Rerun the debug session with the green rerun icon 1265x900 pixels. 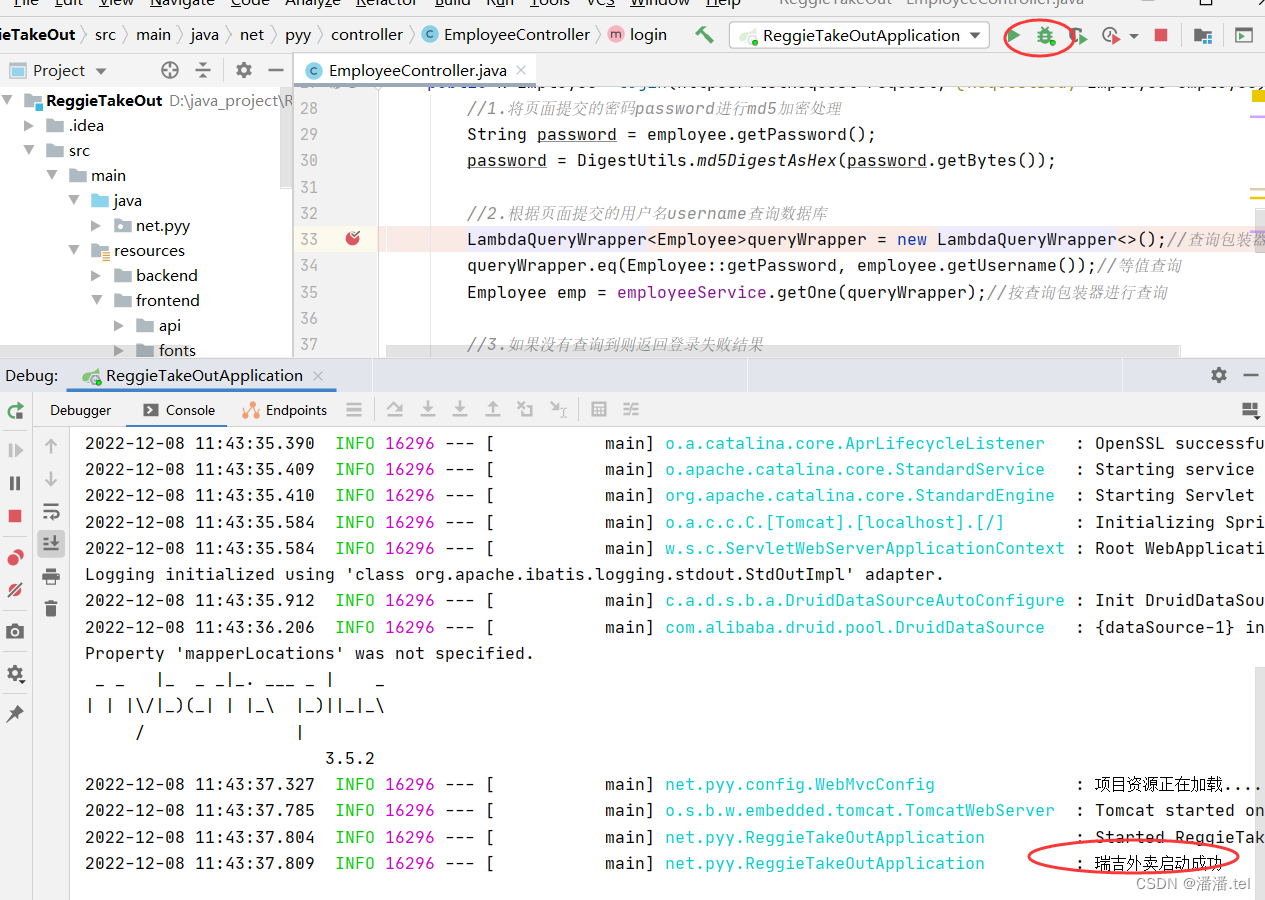pos(15,411)
